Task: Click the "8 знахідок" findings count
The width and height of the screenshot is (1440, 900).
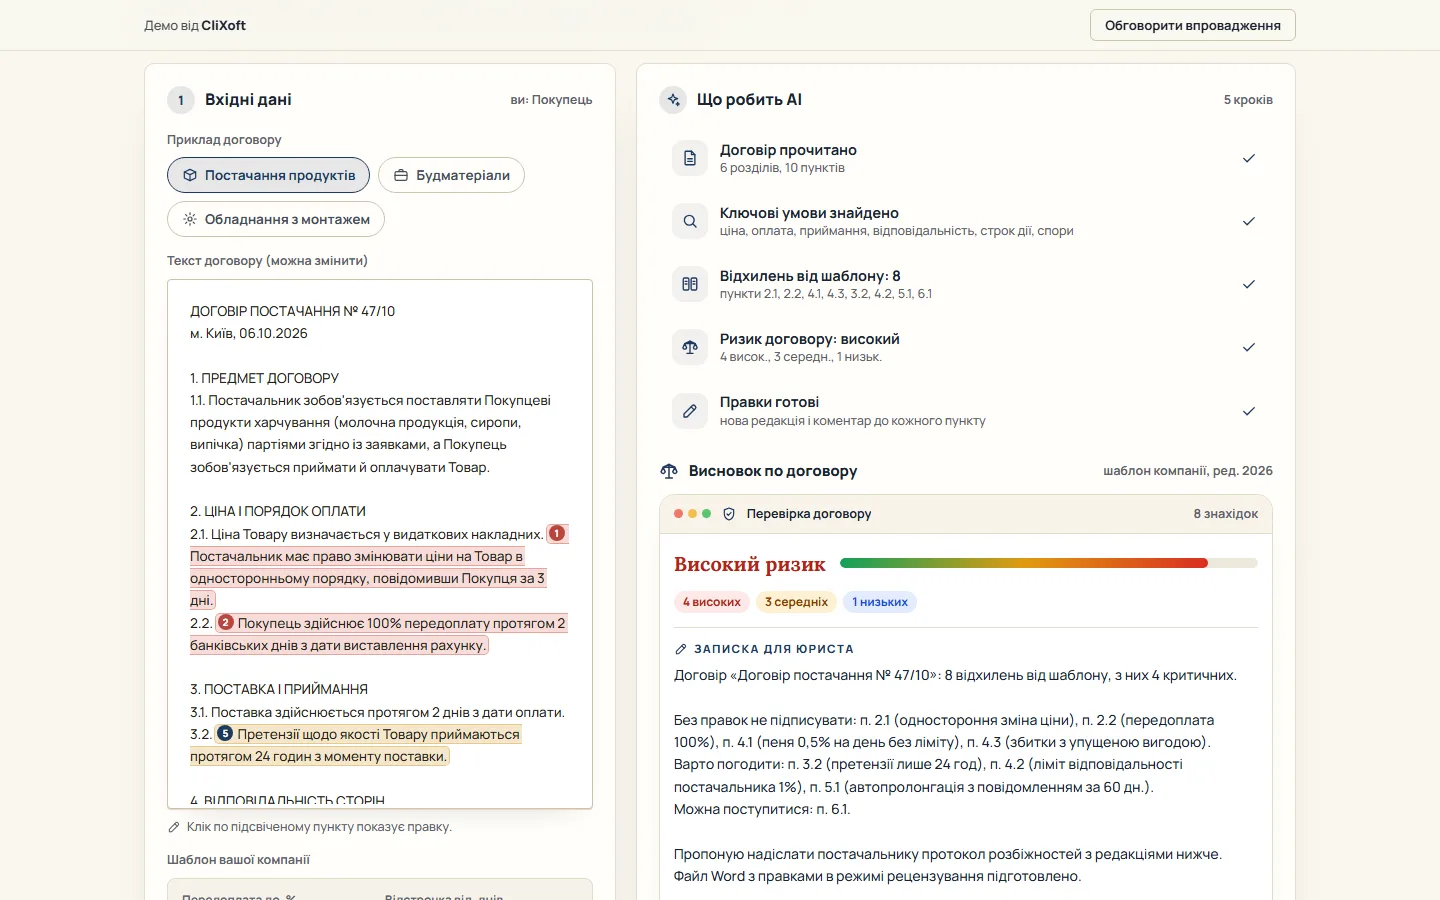Action: pyautogui.click(x=1225, y=514)
